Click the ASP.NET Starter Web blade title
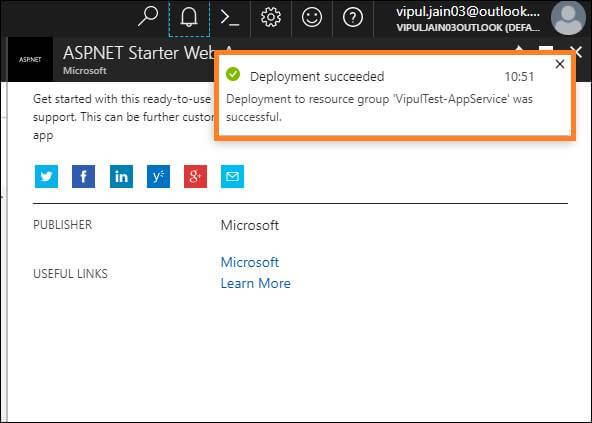The image size is (592, 423). pyautogui.click(x=139, y=53)
